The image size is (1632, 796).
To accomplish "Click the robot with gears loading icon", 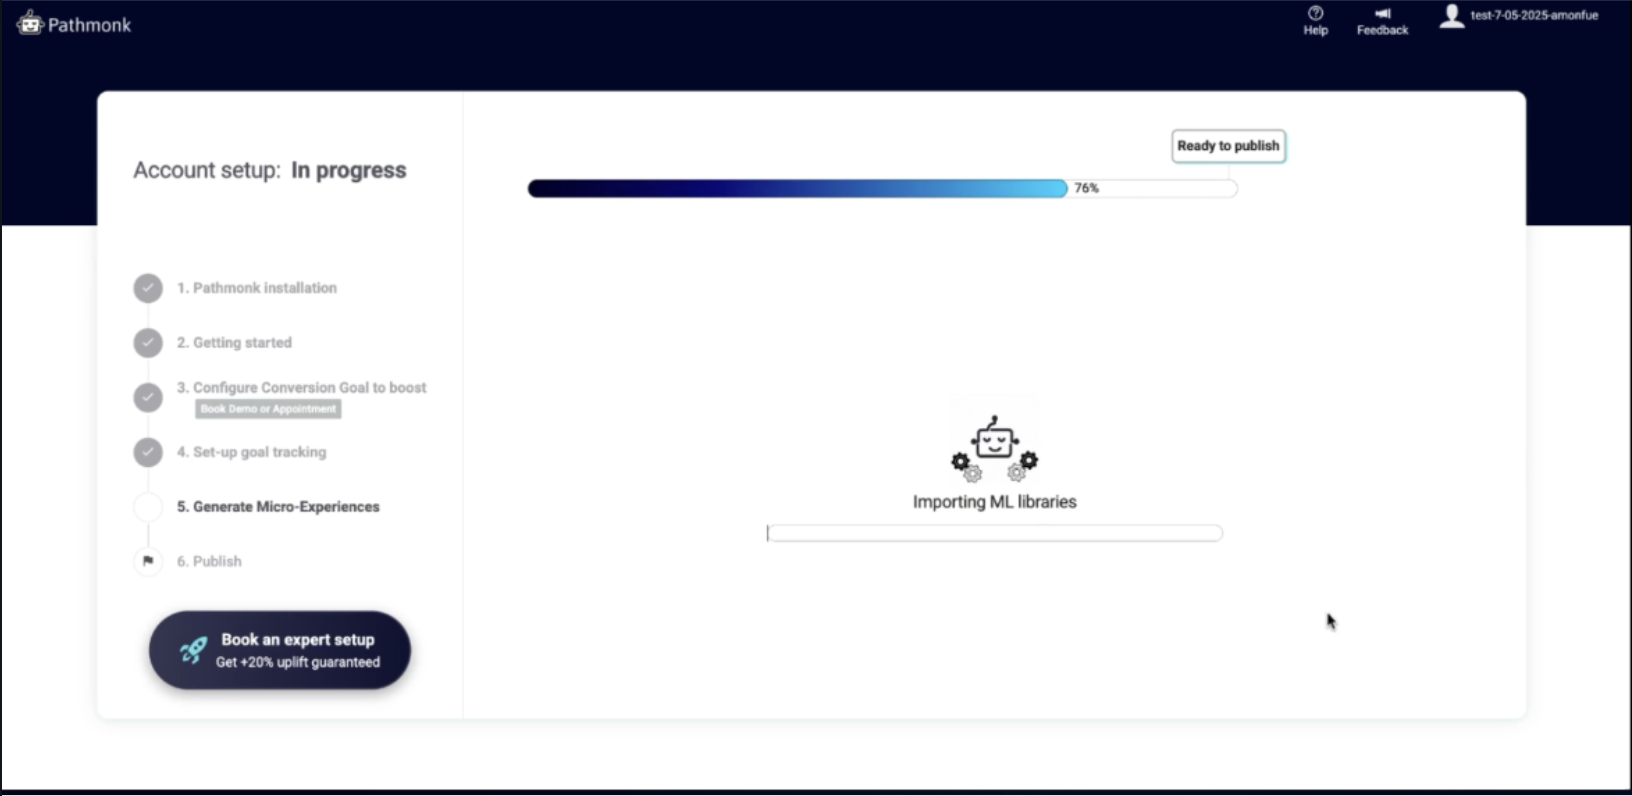I will [994, 447].
